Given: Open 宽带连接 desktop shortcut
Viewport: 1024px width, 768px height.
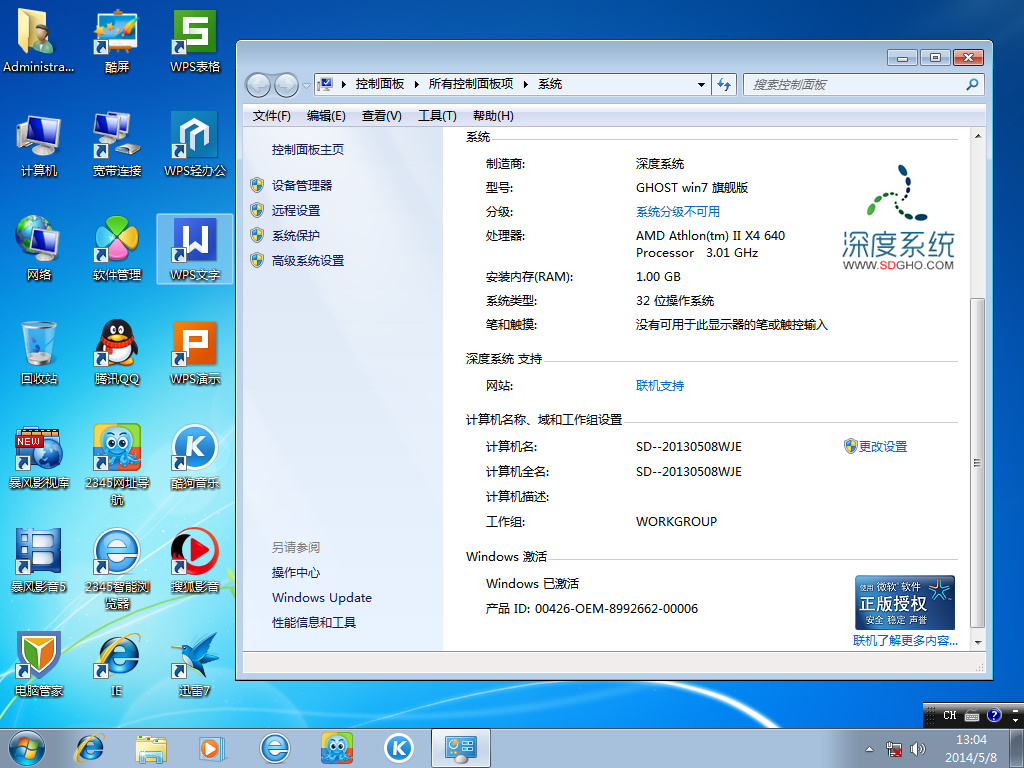Looking at the screenshot, I should pyautogui.click(x=116, y=145).
